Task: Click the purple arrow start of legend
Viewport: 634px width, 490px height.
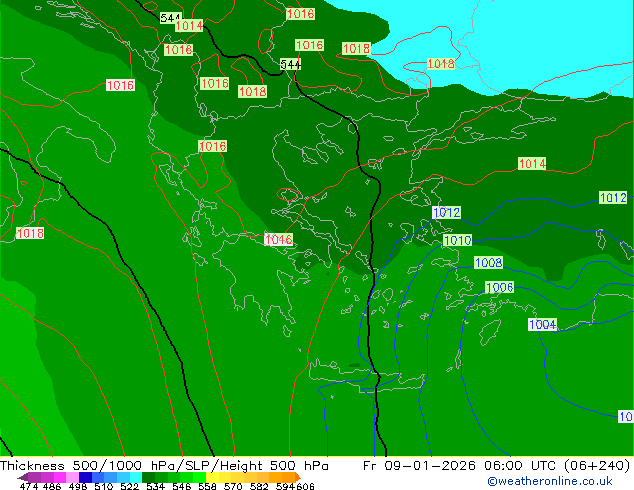Action: point(22,477)
